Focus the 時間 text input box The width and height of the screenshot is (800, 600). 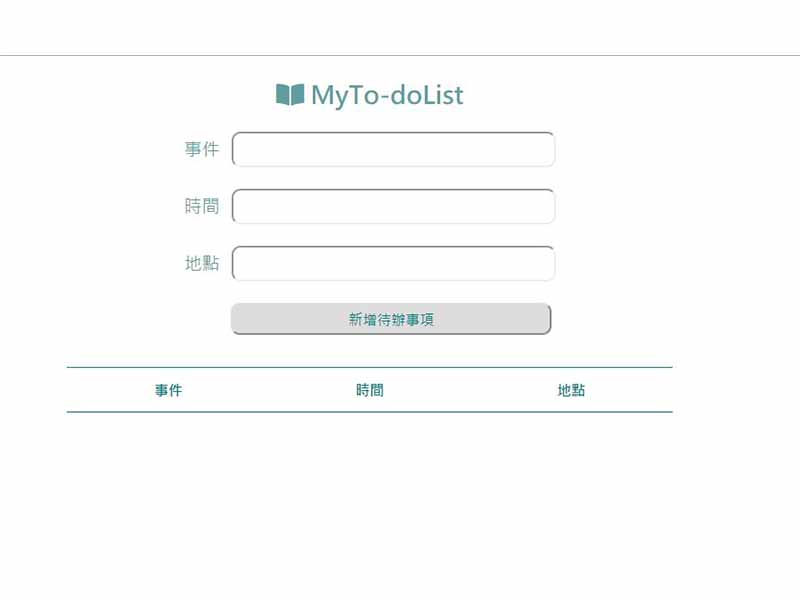click(x=393, y=206)
